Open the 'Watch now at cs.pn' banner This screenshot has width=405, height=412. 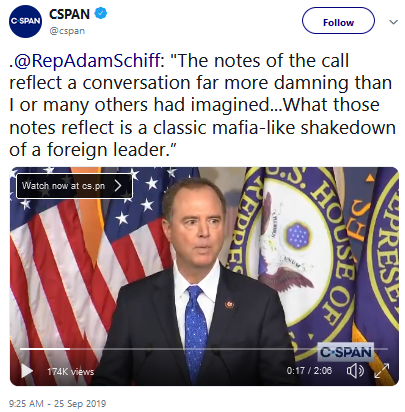[x=74, y=186]
